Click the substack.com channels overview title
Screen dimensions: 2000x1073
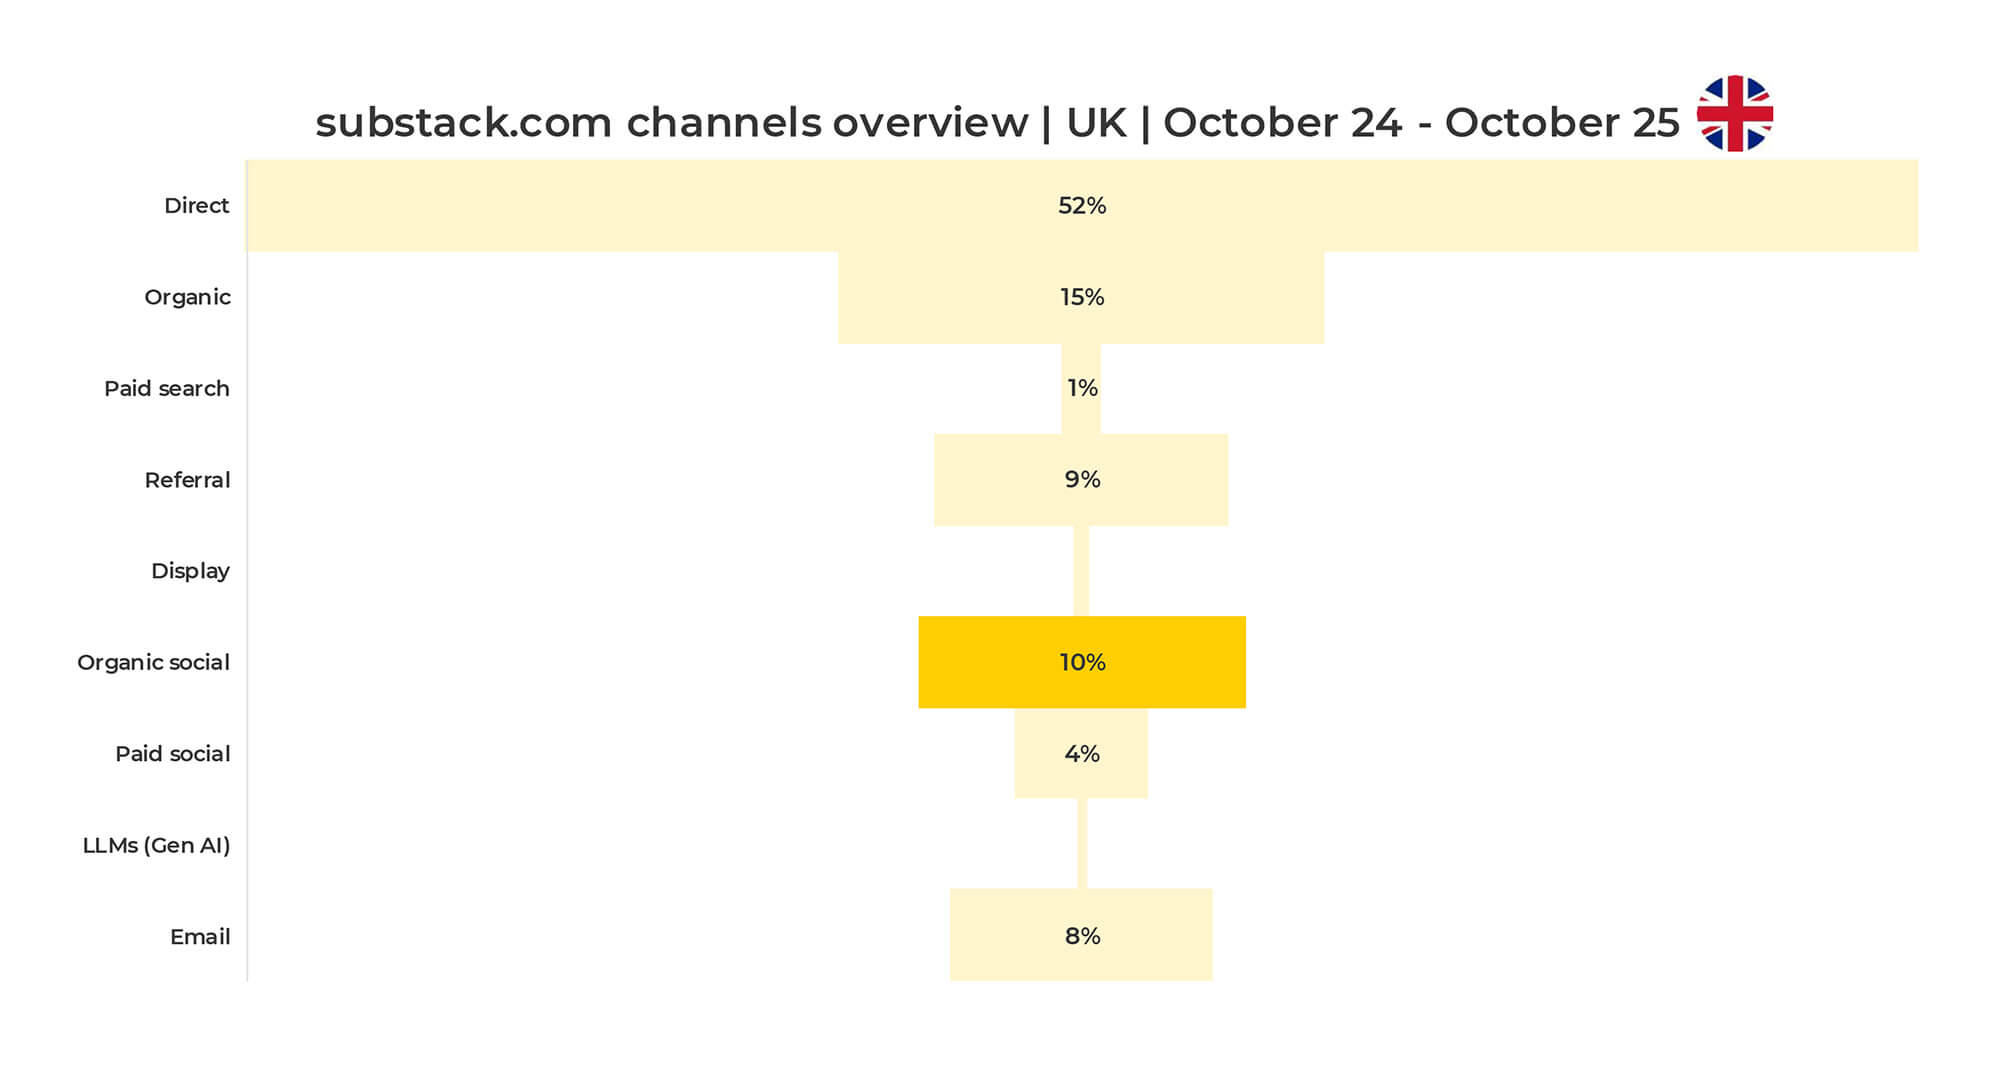(996, 123)
